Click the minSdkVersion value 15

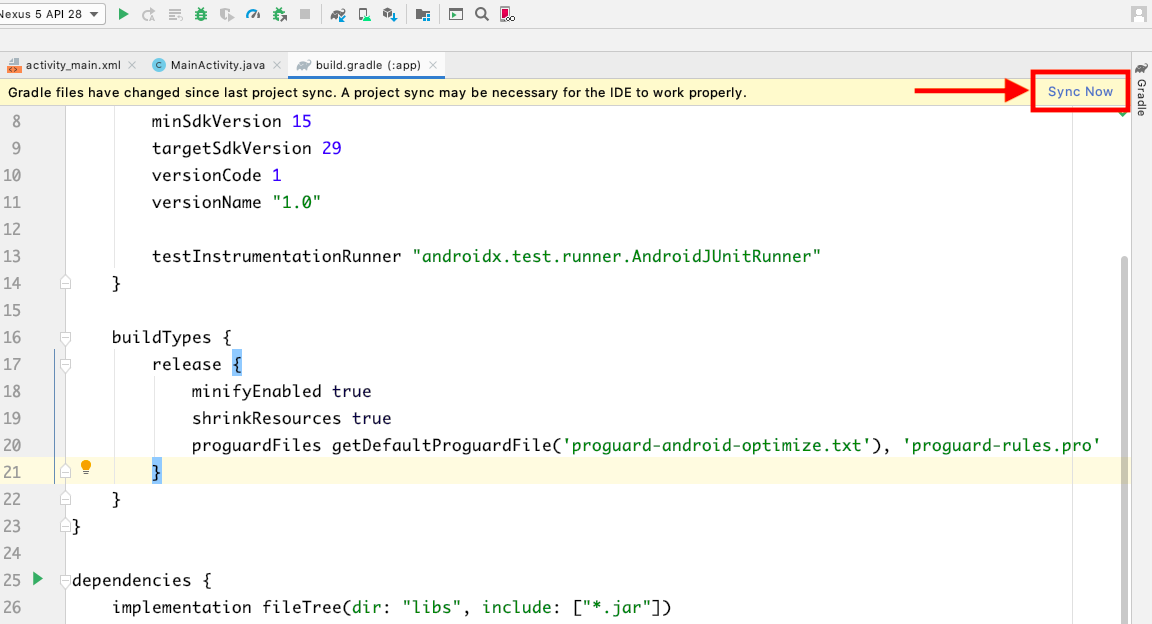click(301, 121)
